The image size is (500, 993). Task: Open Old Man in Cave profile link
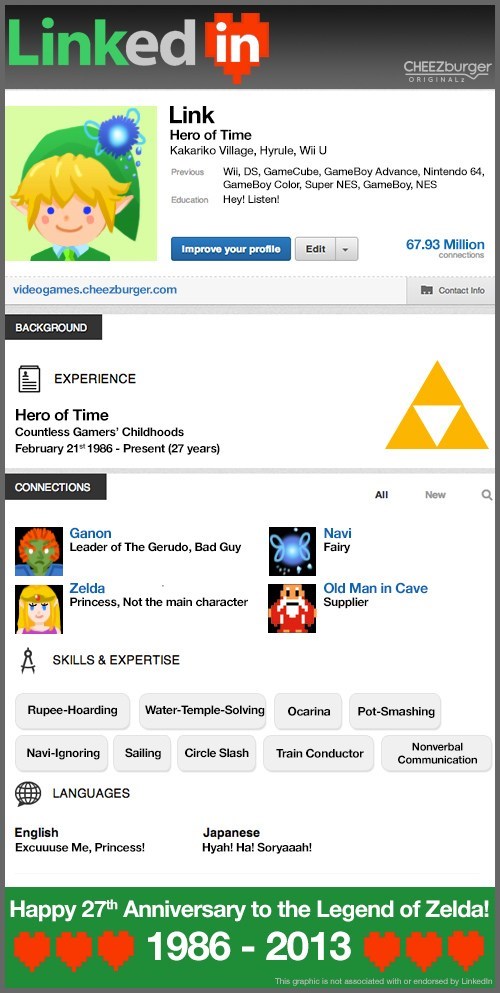375,588
